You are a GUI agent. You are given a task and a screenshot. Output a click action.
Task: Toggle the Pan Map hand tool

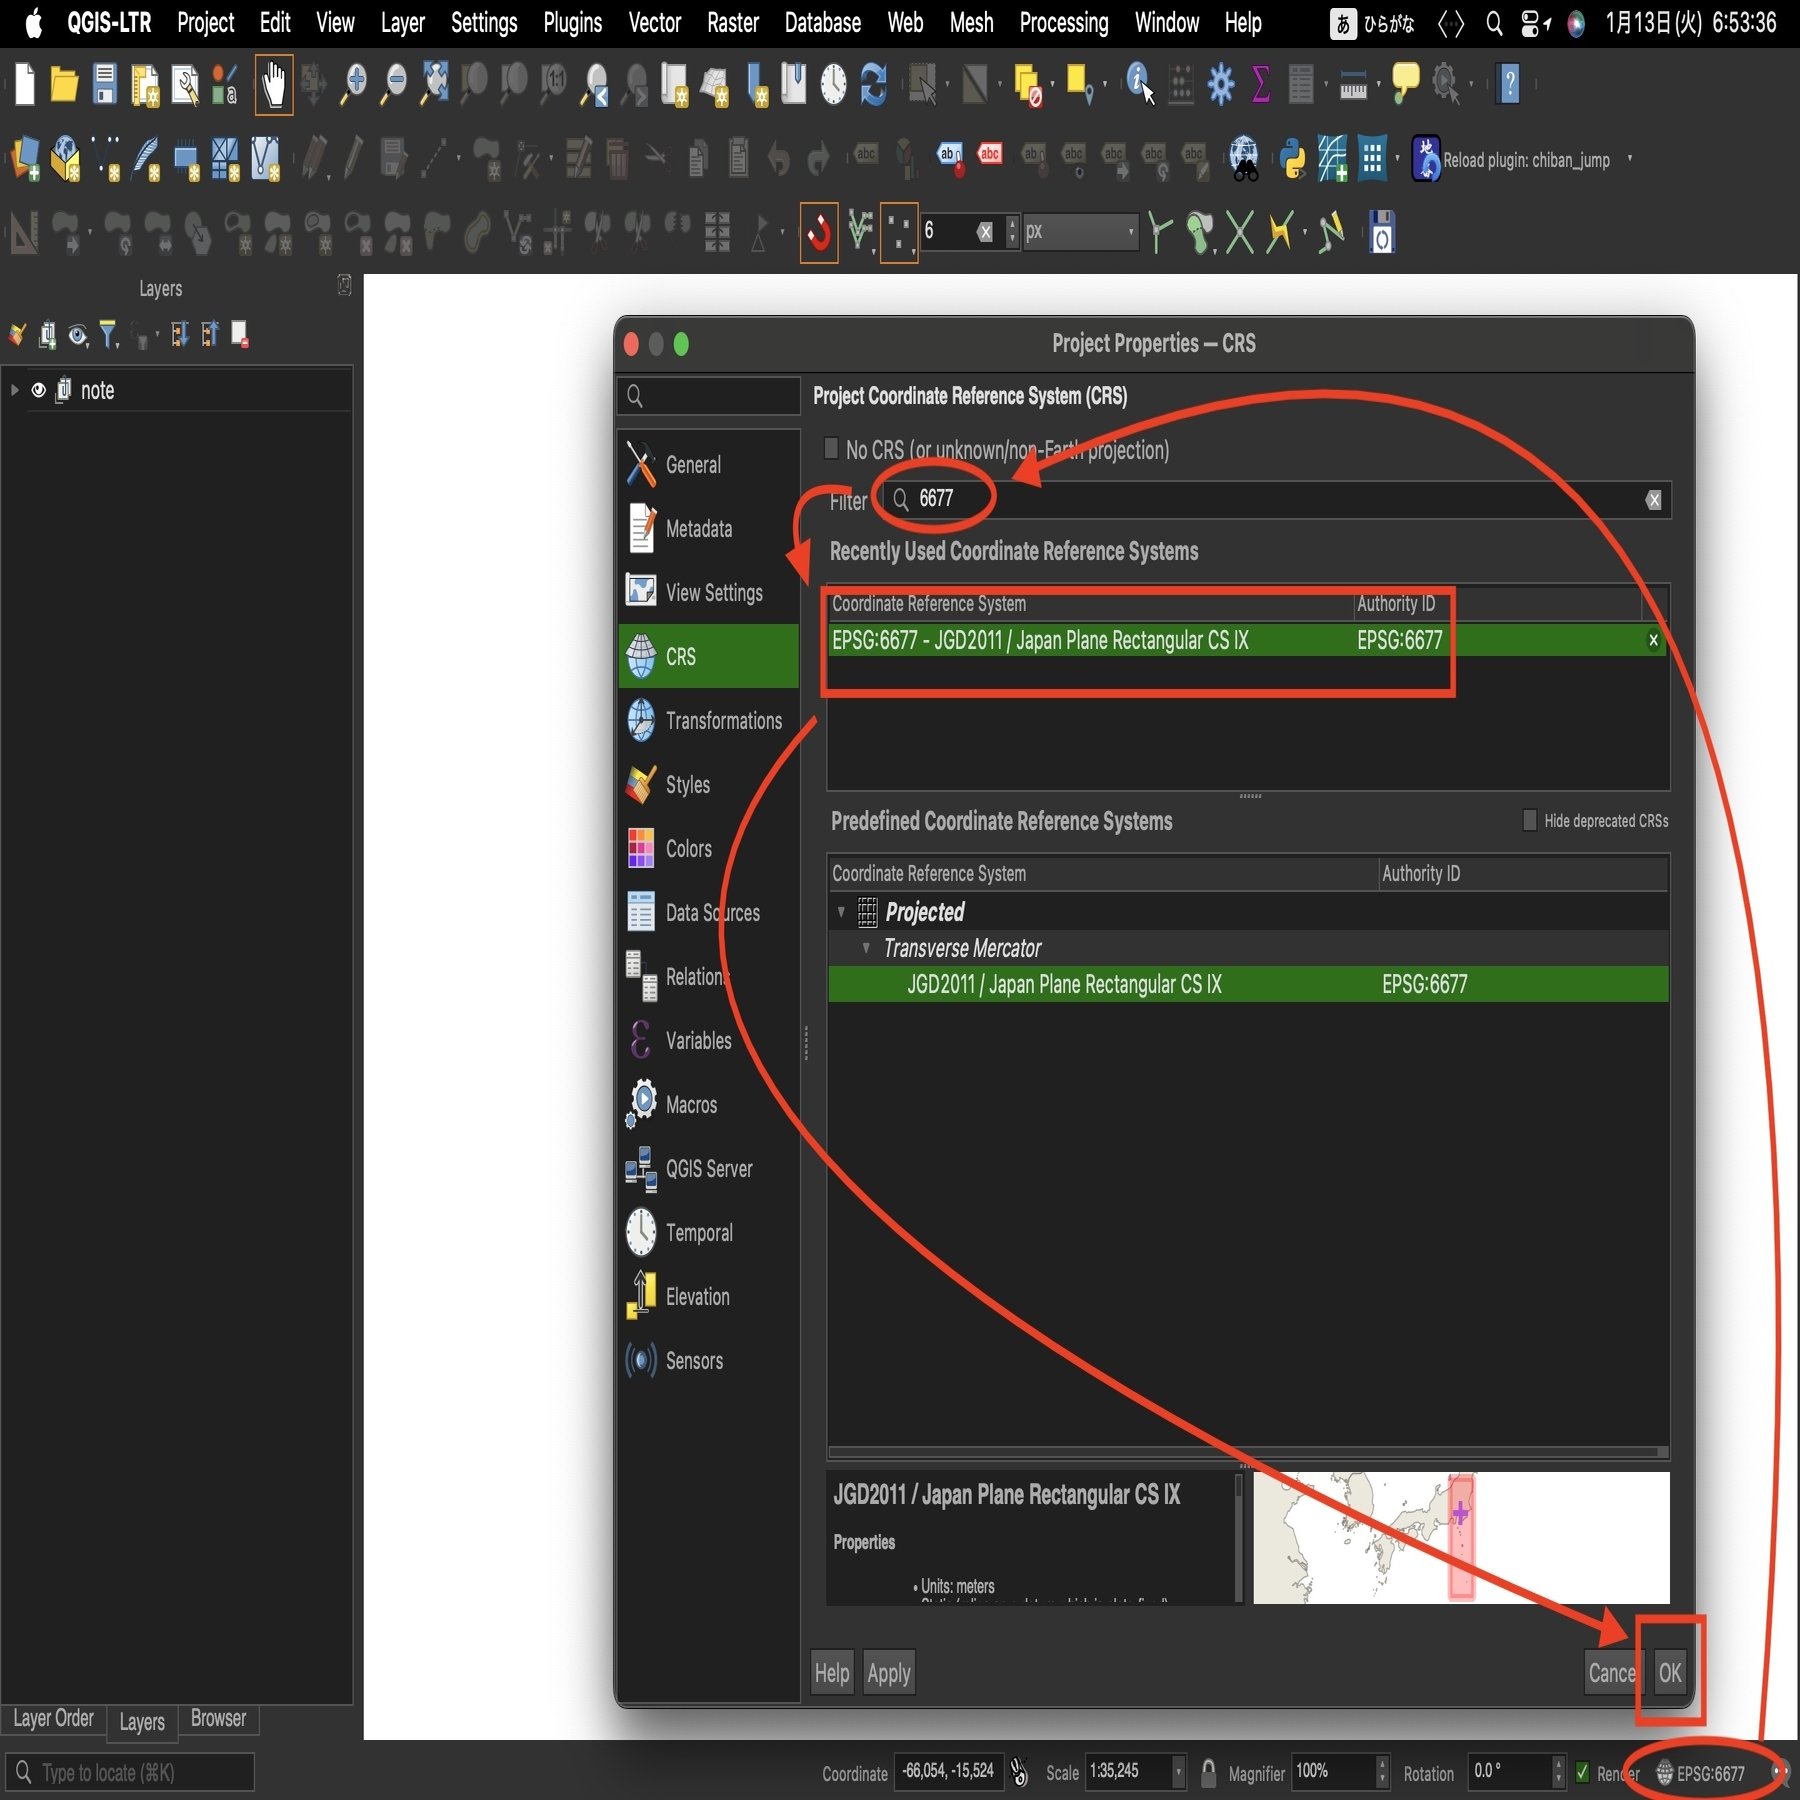(273, 85)
